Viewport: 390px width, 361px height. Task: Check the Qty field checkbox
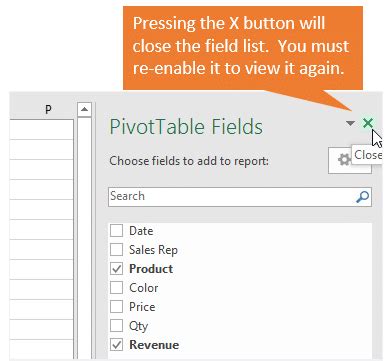116,326
